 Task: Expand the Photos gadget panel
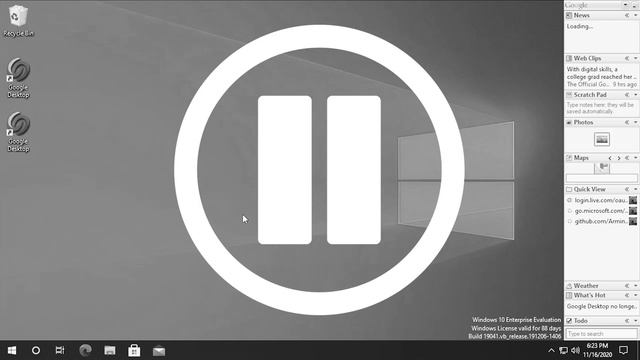point(627,122)
